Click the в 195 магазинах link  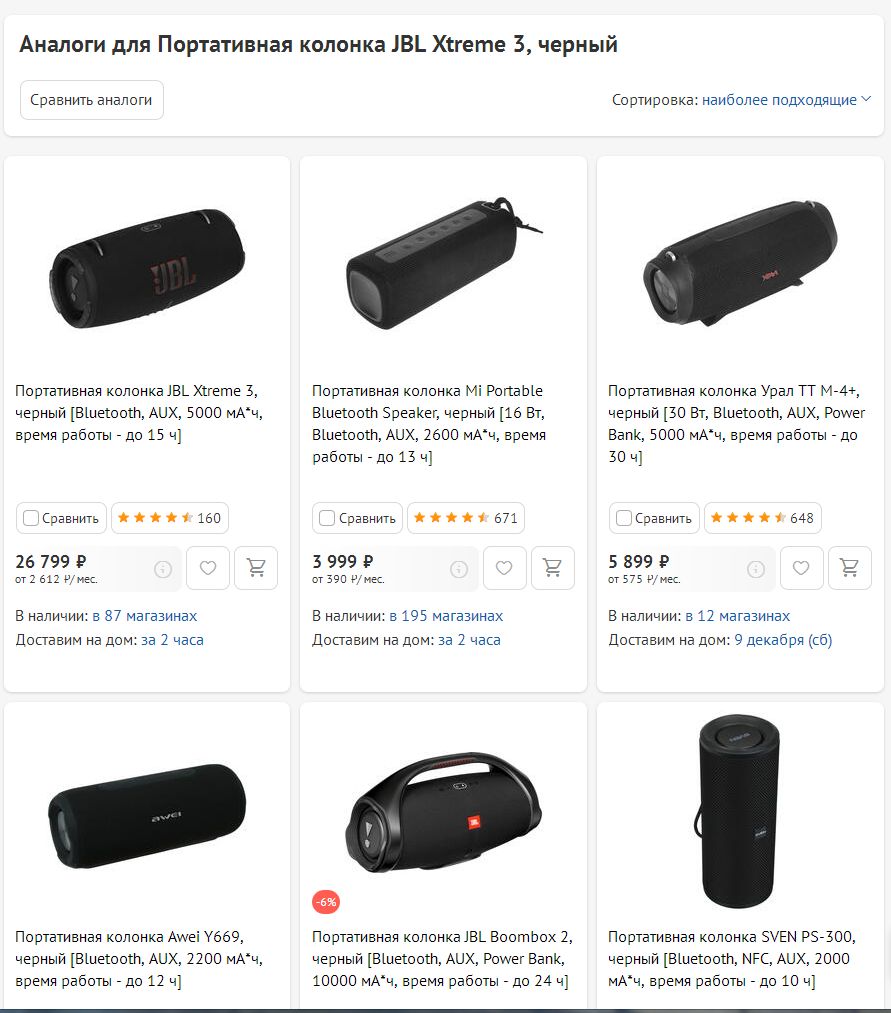(446, 616)
